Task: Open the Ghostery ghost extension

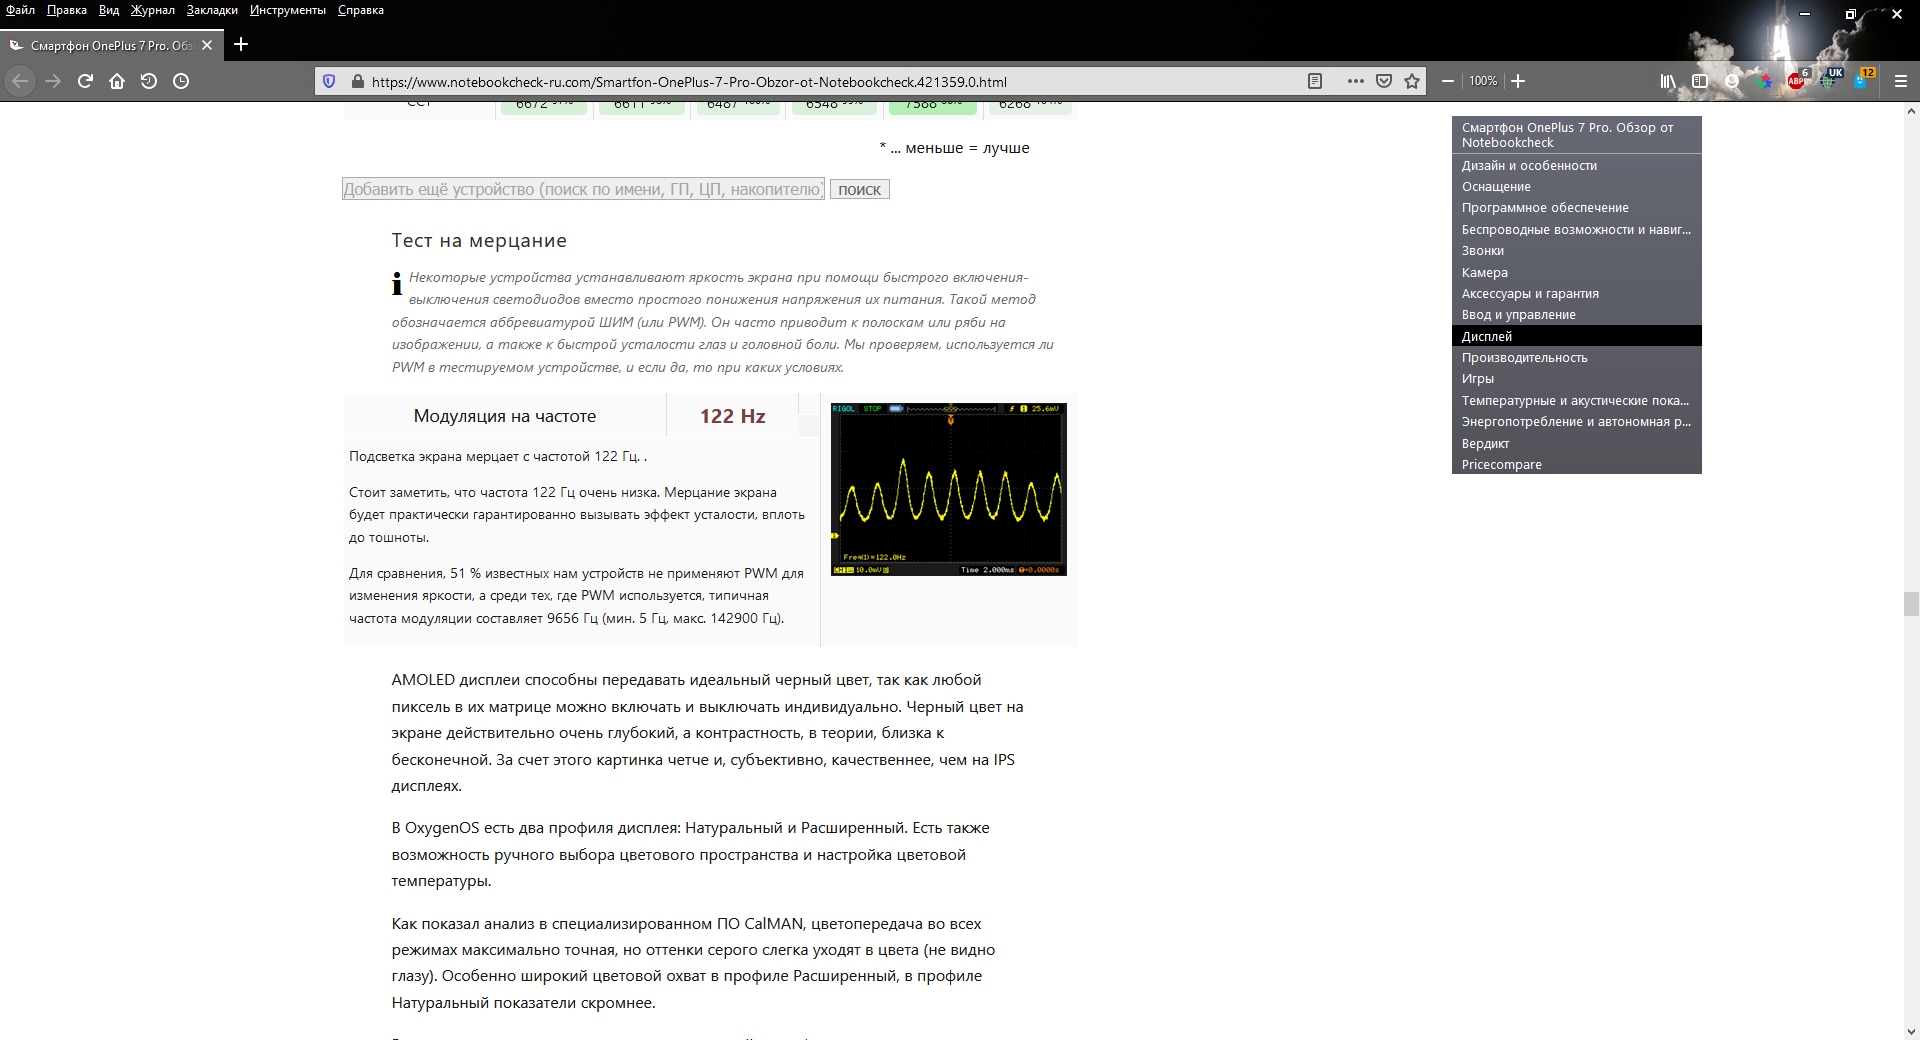Action: pyautogui.click(x=1862, y=80)
